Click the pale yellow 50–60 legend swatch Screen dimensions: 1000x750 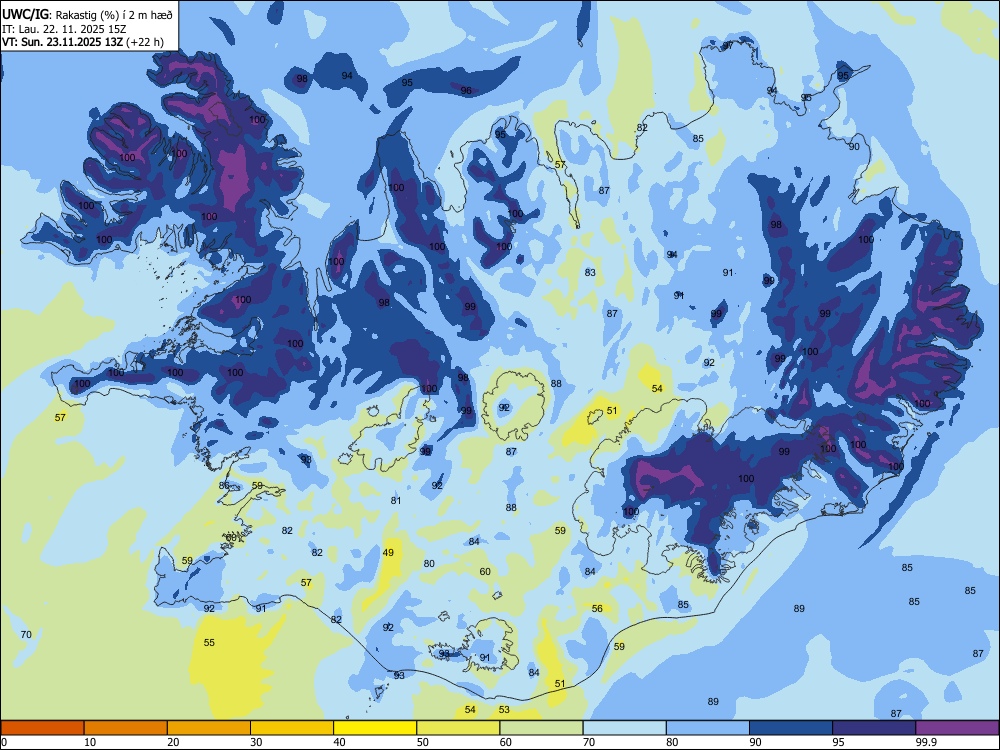click(x=458, y=728)
